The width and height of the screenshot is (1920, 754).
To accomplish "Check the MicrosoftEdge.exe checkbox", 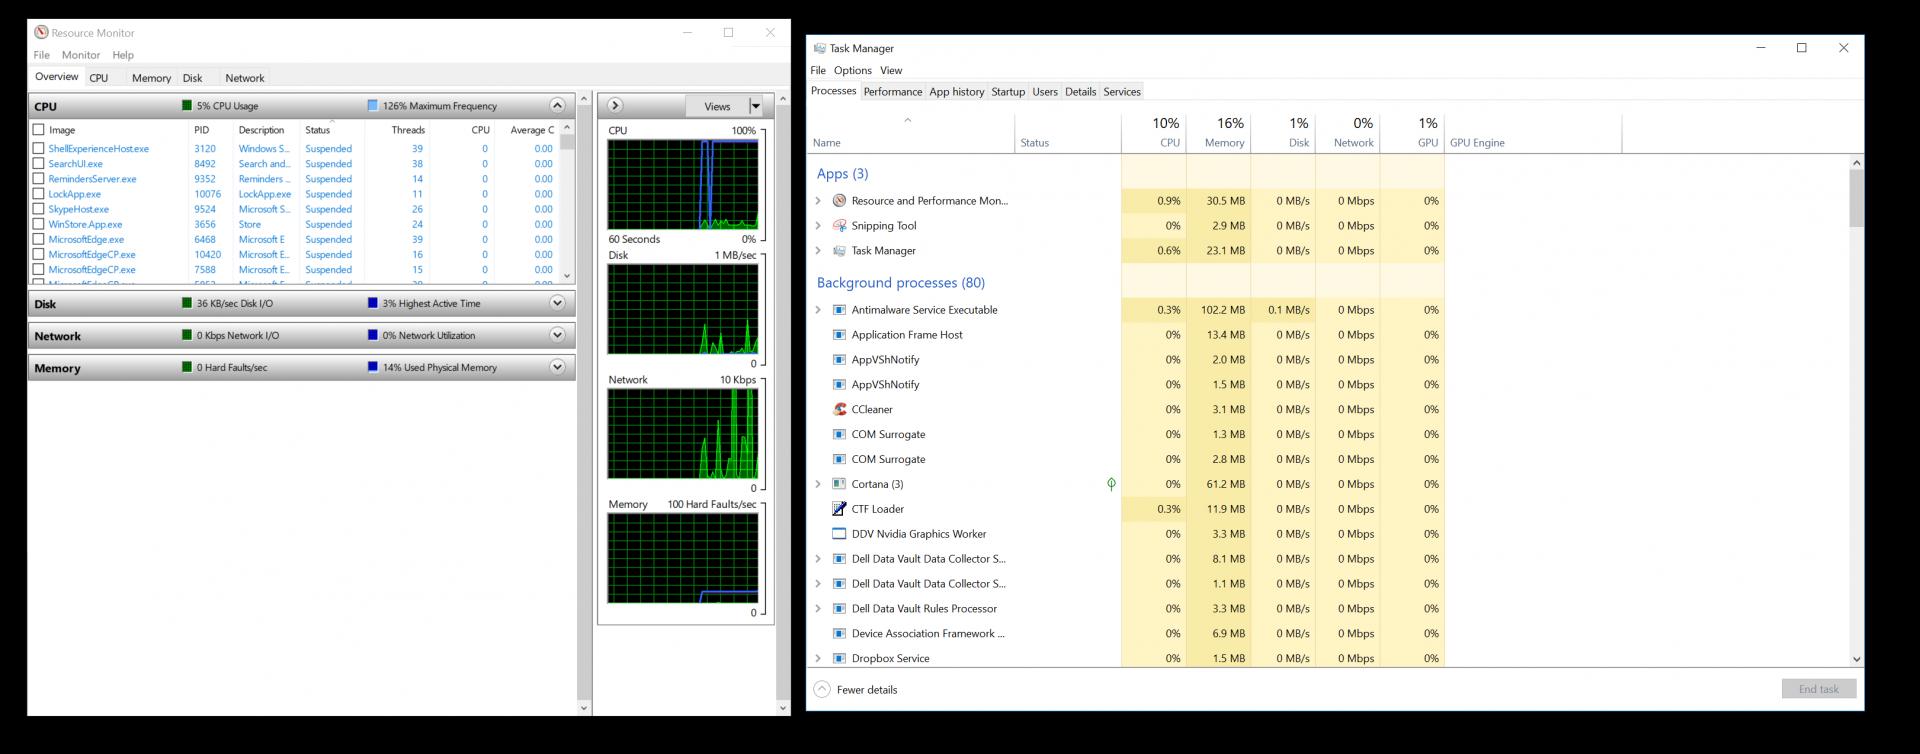I will tap(39, 239).
